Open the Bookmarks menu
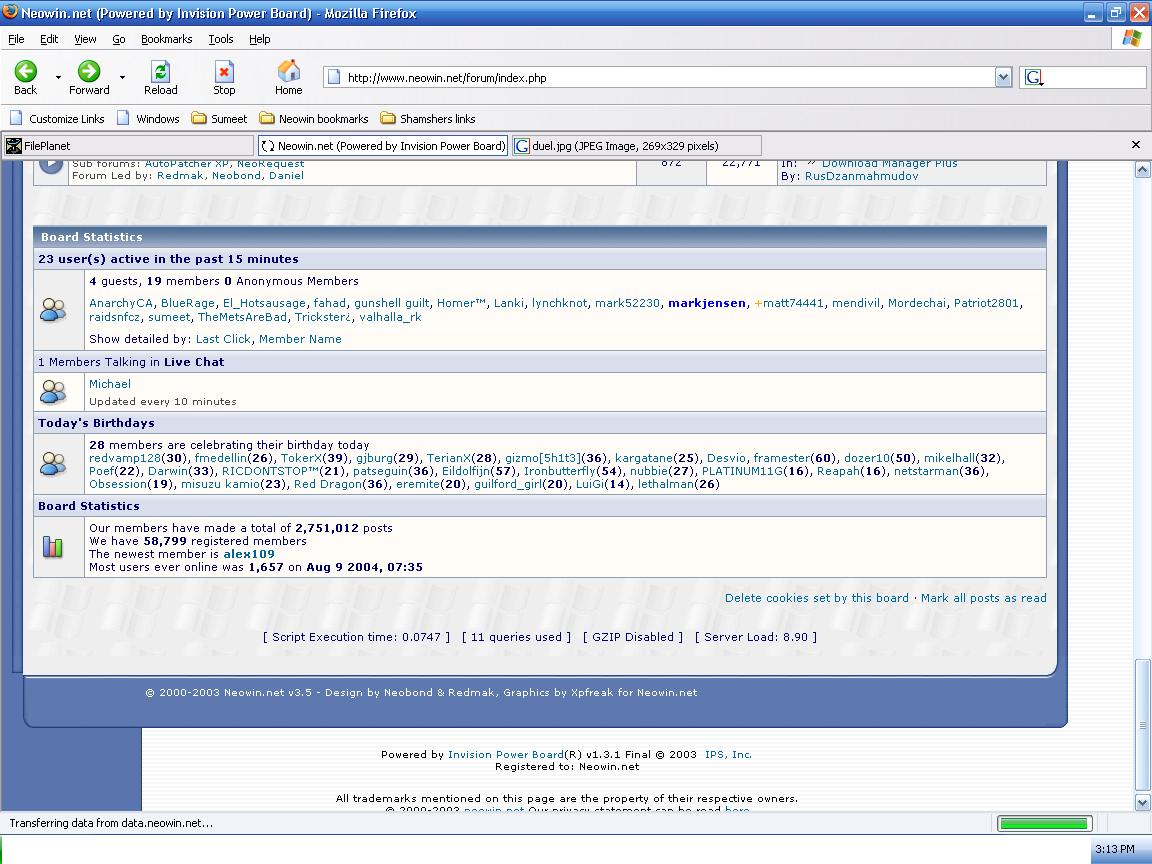 click(166, 39)
